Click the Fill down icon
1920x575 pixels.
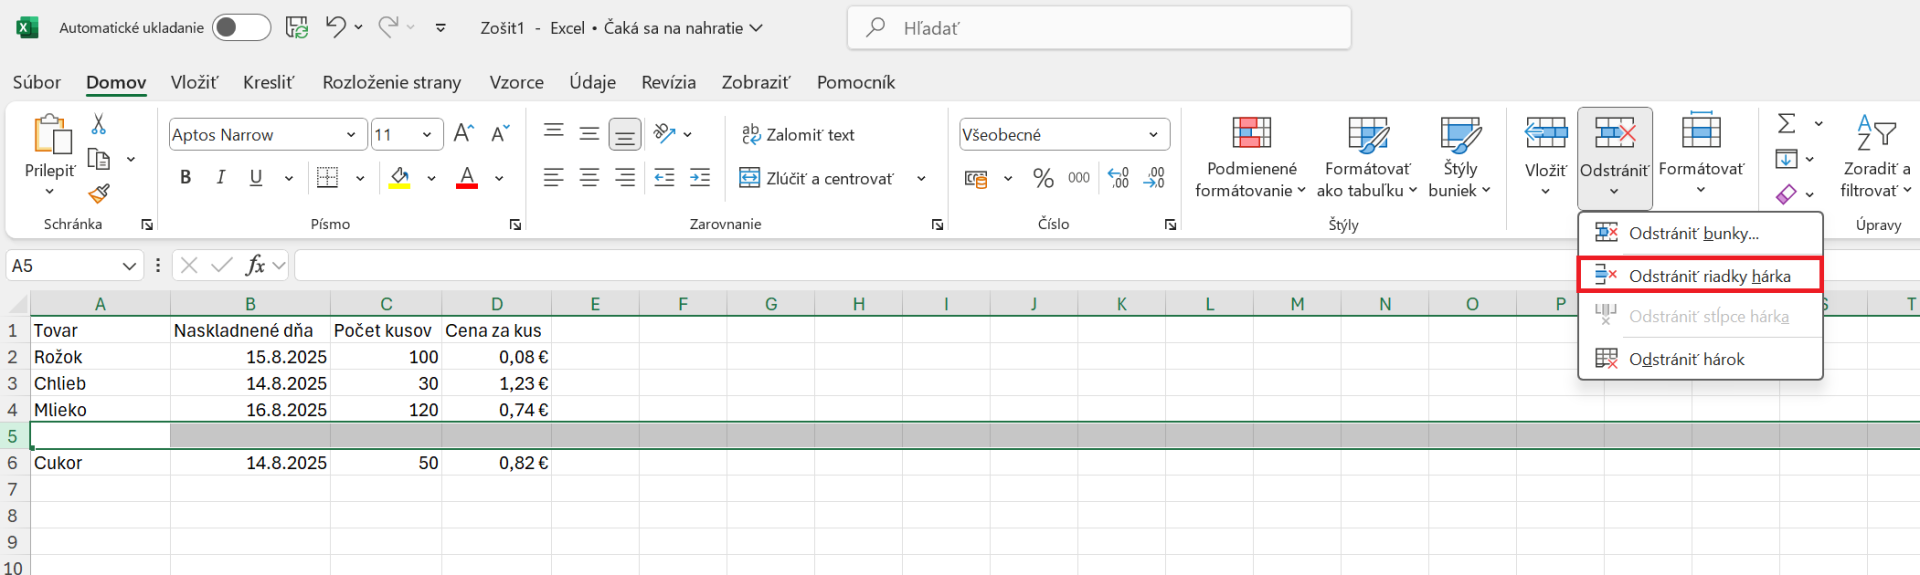(x=1787, y=159)
